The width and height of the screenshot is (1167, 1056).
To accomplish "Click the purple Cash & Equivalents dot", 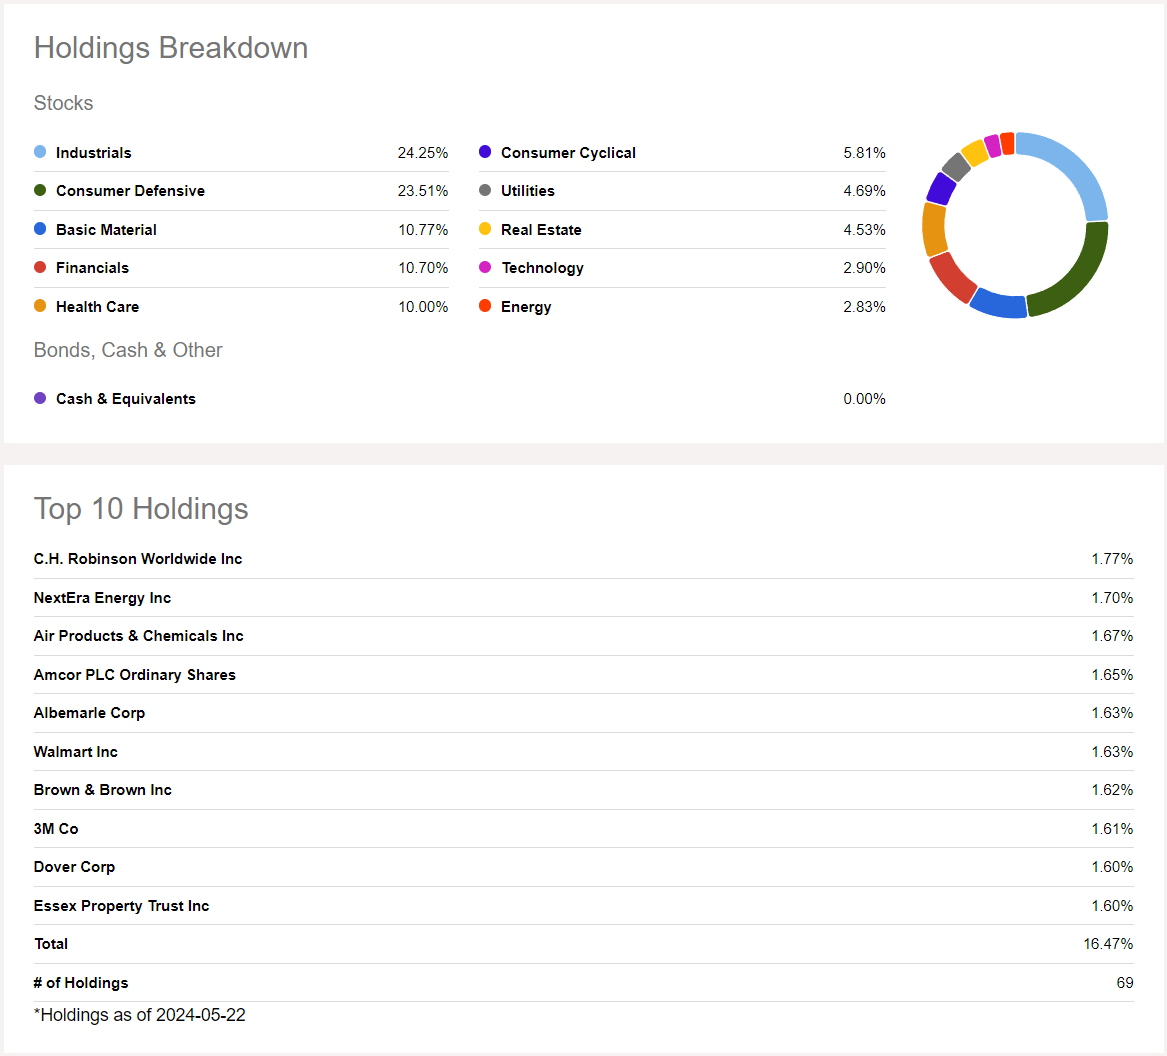I will click(40, 398).
